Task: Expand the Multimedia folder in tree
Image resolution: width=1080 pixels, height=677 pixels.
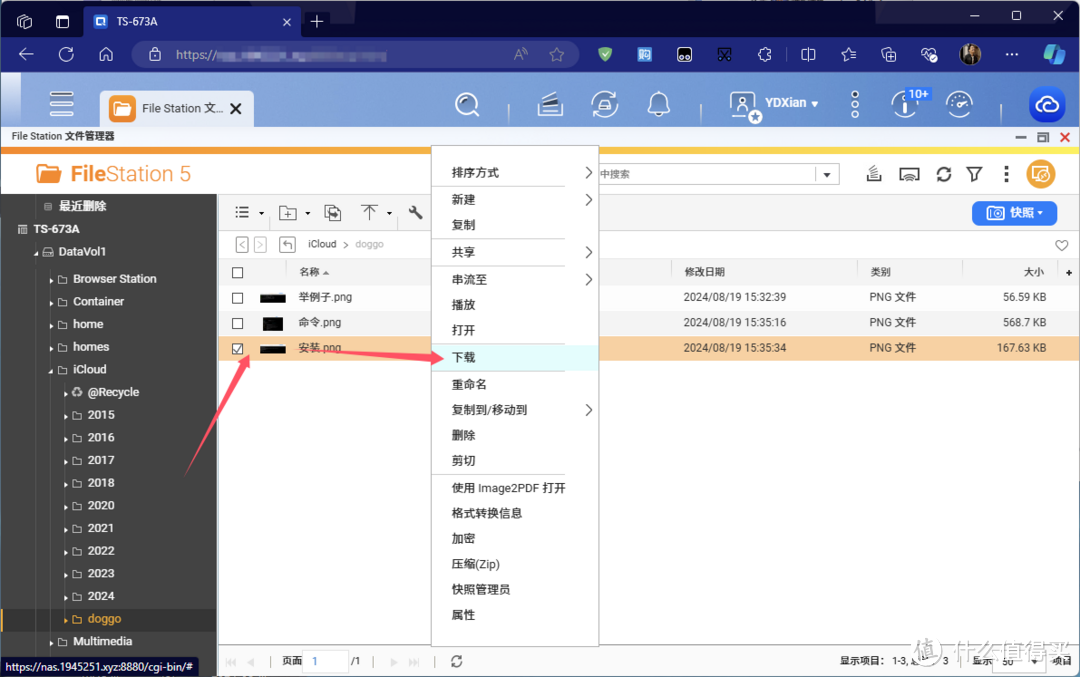Action: tap(52, 643)
